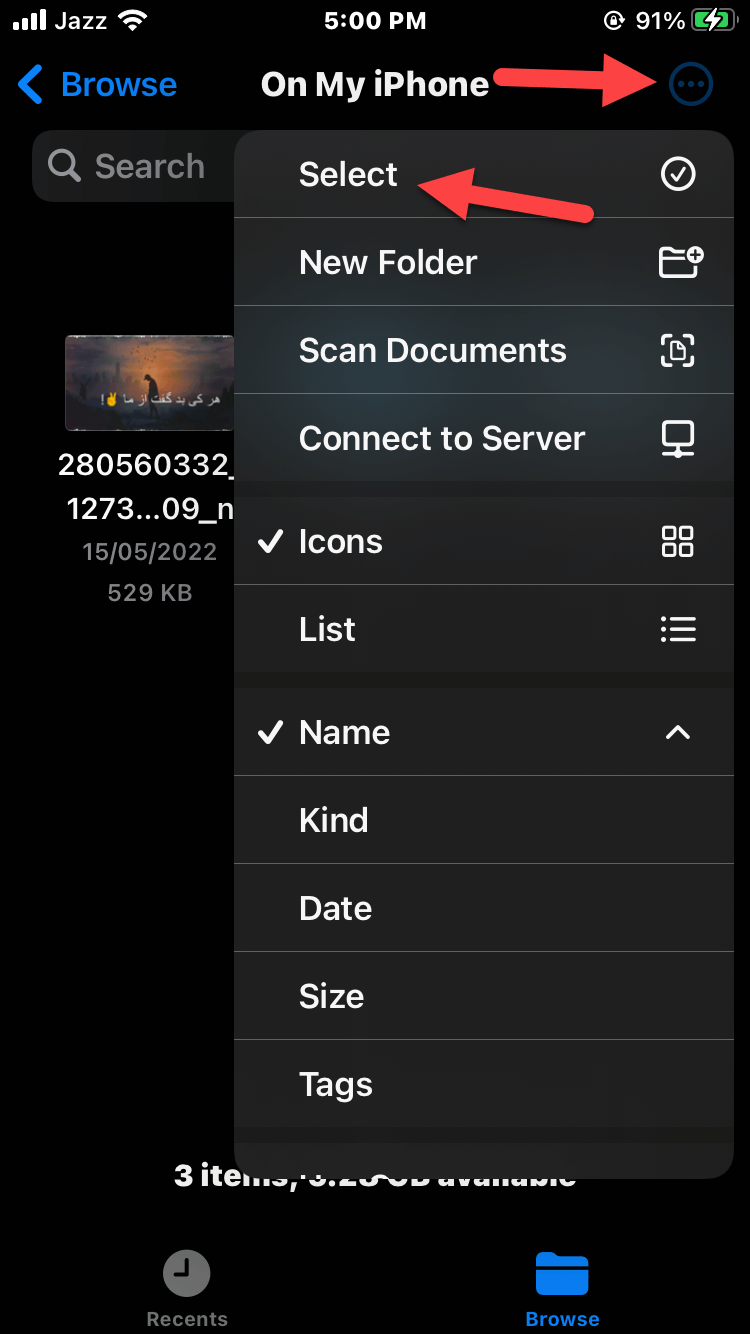Tap the List view lines icon
Screen dimensions: 750x1334
point(678,629)
